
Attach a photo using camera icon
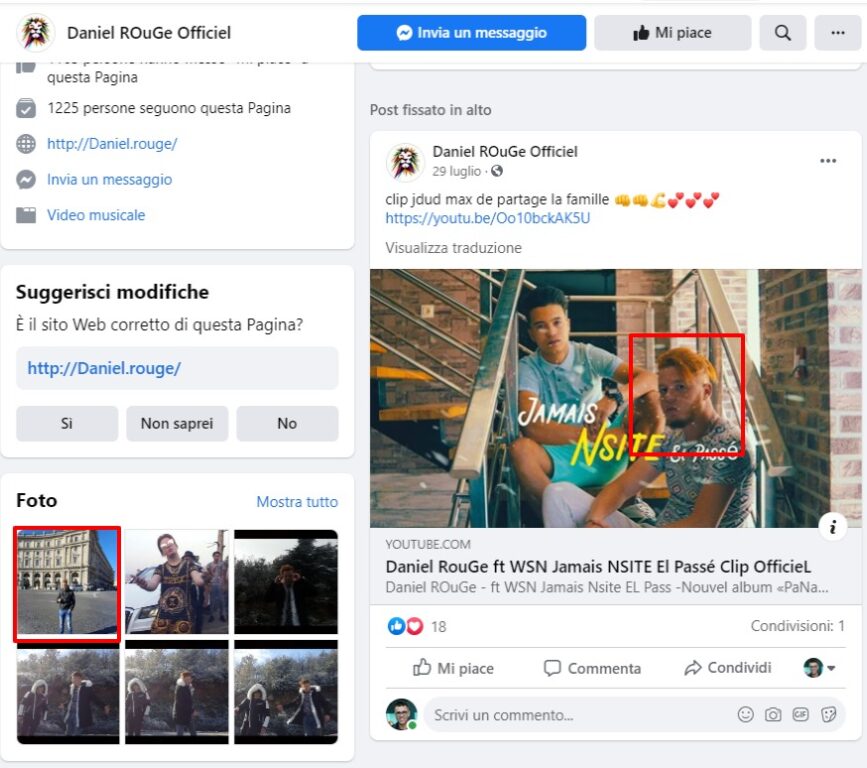(773, 715)
